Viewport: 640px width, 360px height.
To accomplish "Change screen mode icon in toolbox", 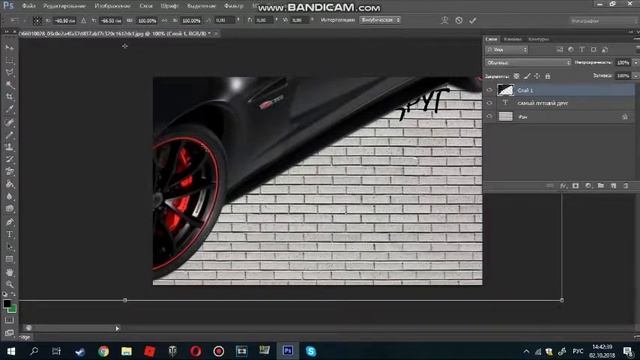I will 9,332.
